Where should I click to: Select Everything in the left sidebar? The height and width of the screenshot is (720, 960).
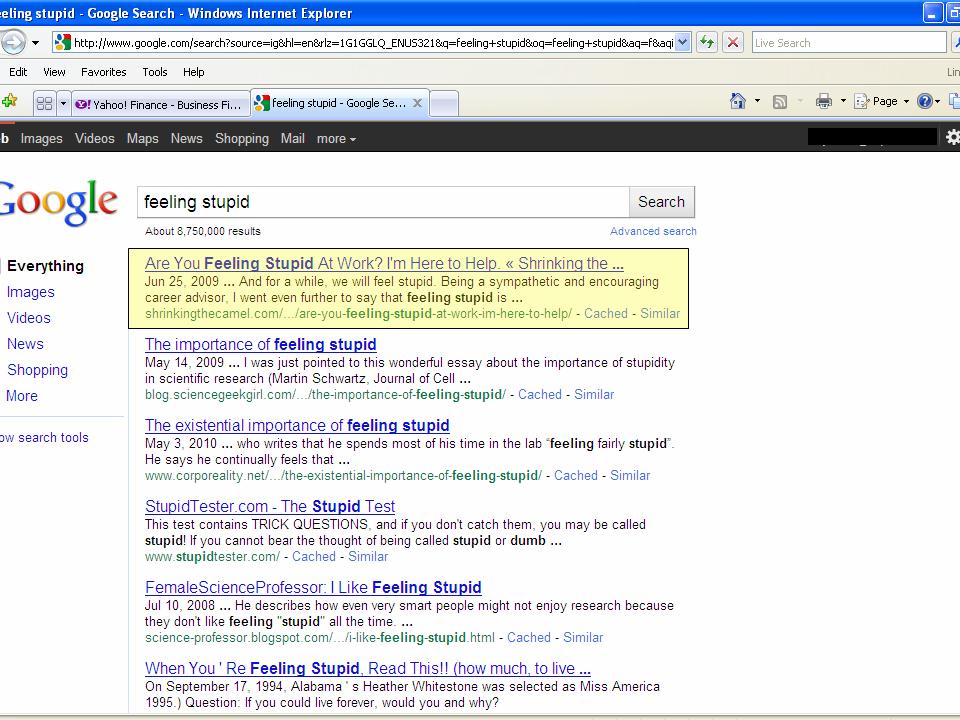[x=45, y=266]
